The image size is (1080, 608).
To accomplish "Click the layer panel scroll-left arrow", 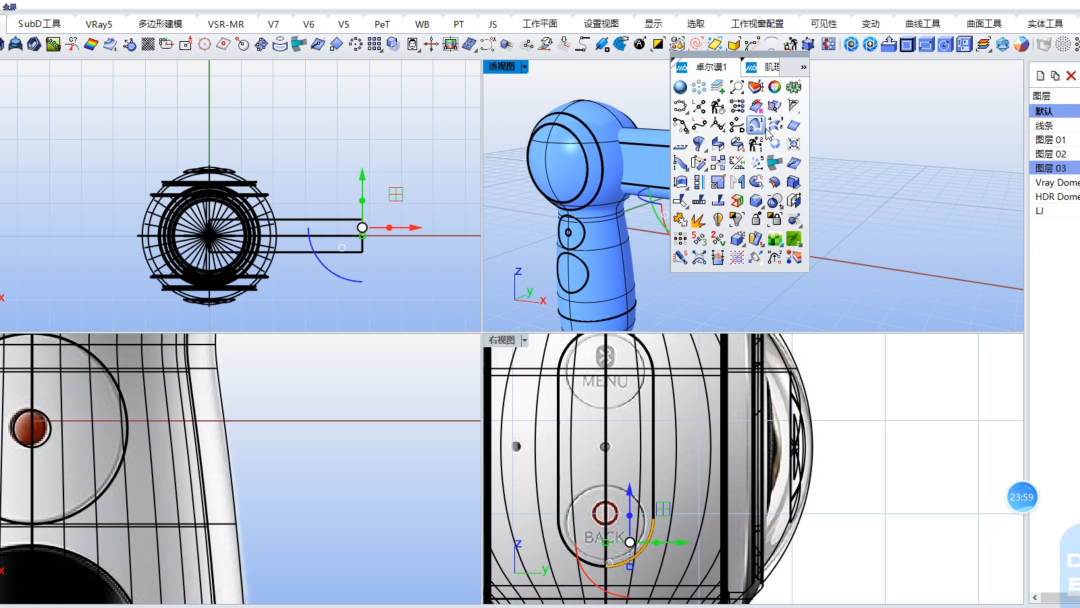I will (1035, 598).
